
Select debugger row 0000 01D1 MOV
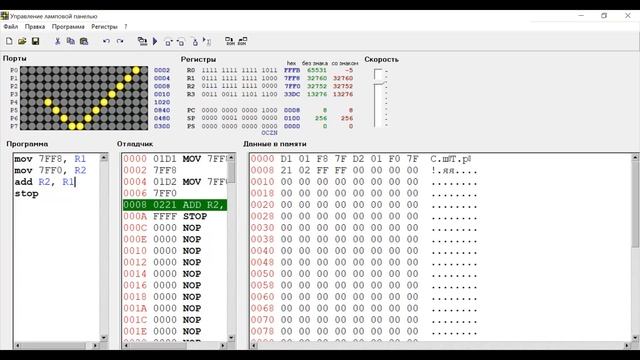pos(175,159)
